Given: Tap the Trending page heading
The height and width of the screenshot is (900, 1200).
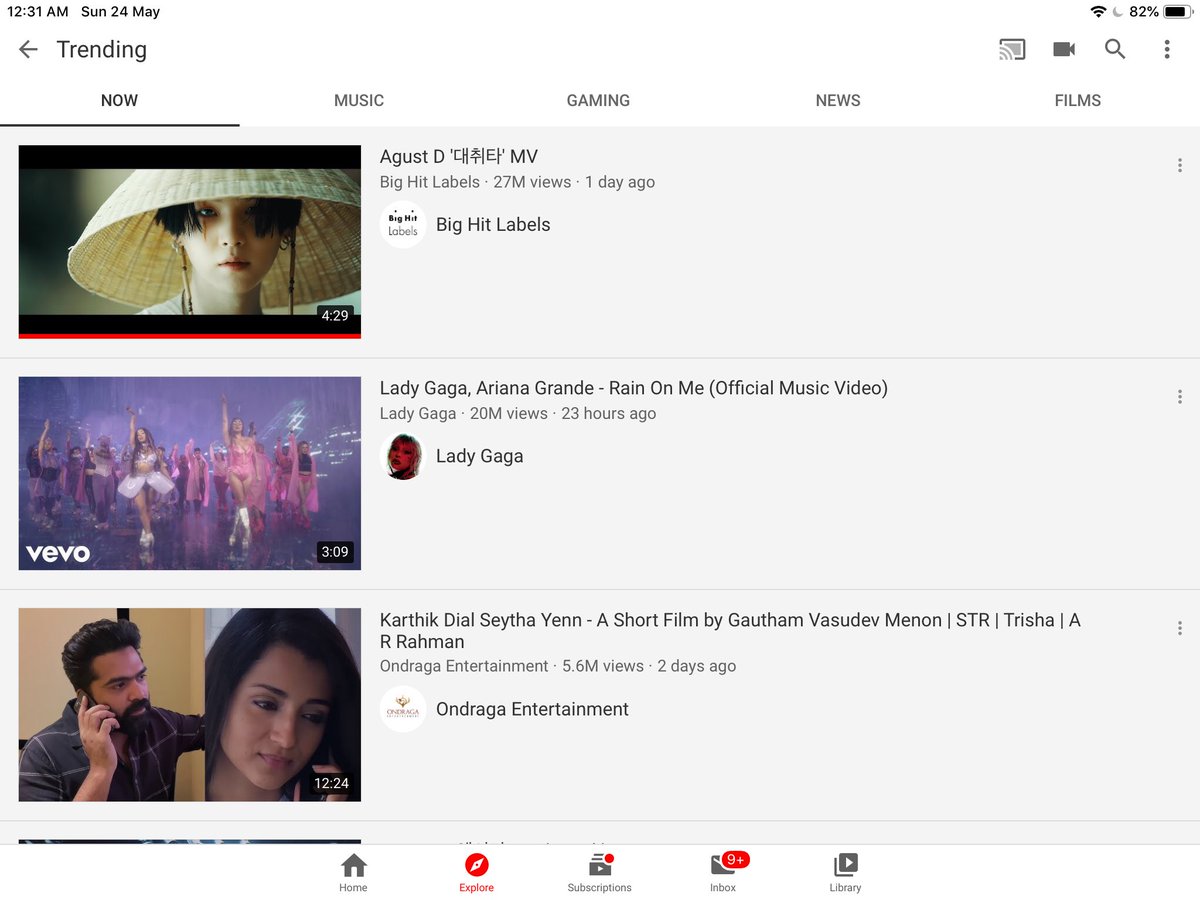Looking at the screenshot, I should click(102, 49).
